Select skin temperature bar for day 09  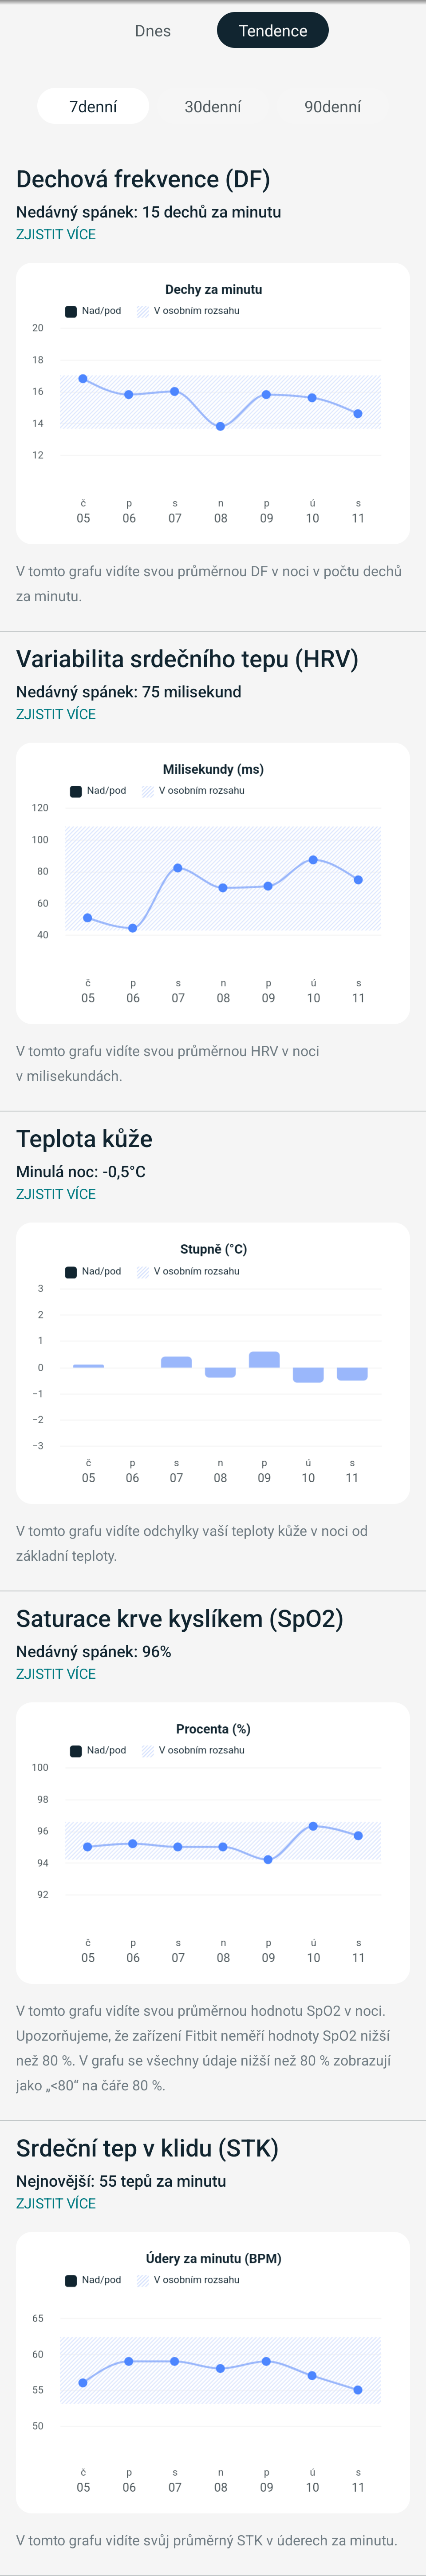coord(264,1359)
